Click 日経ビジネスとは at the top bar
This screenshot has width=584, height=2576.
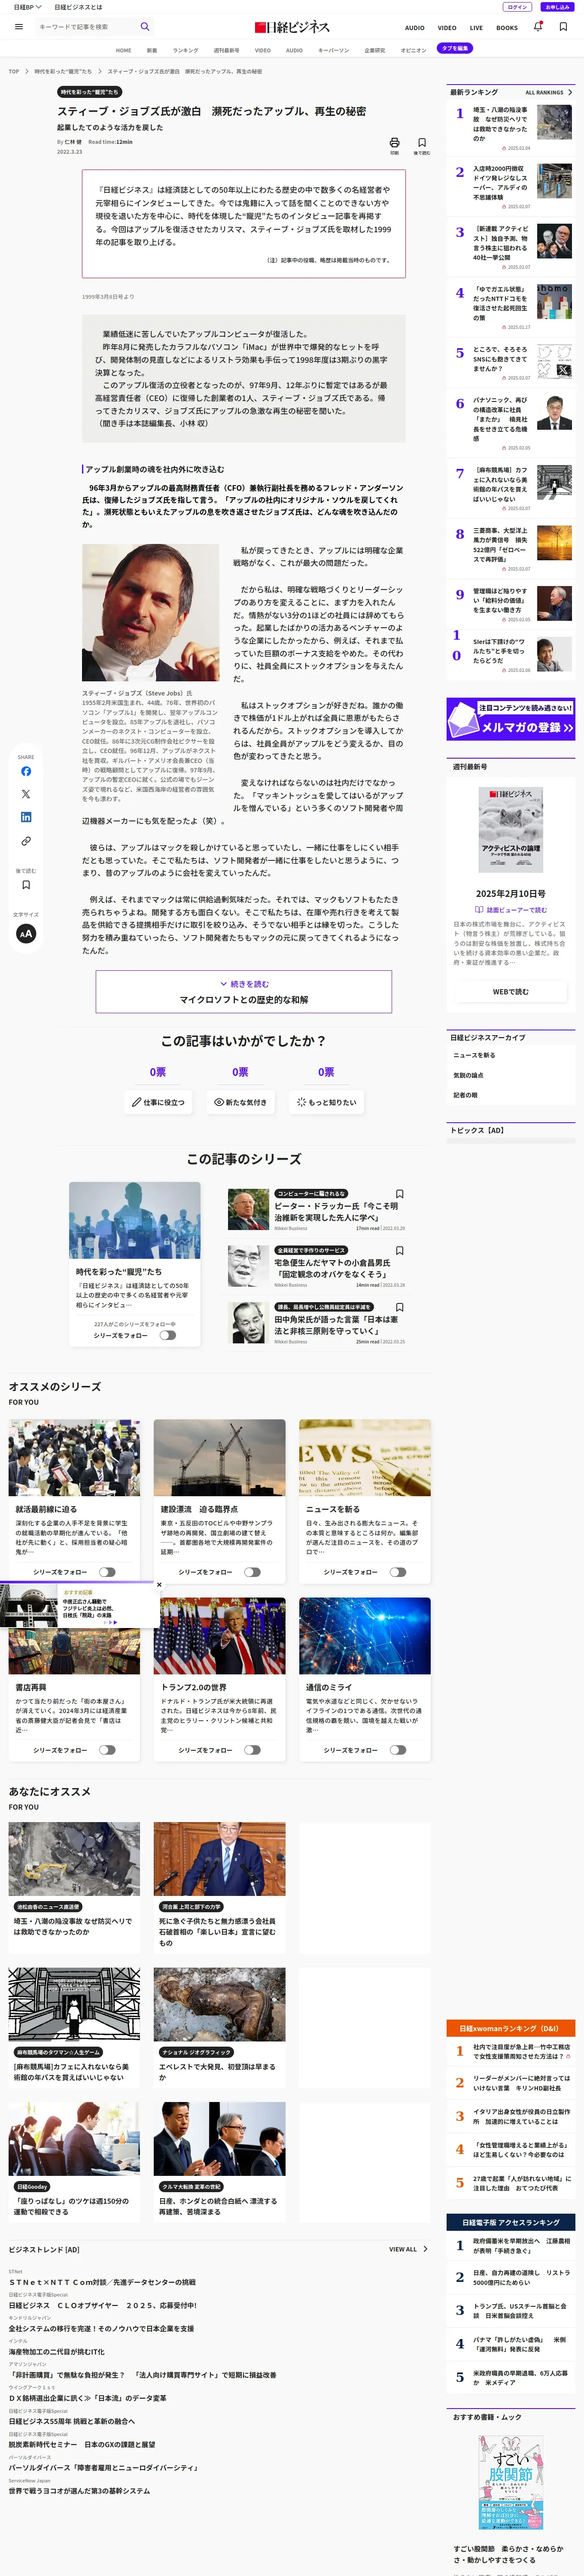[x=78, y=7]
